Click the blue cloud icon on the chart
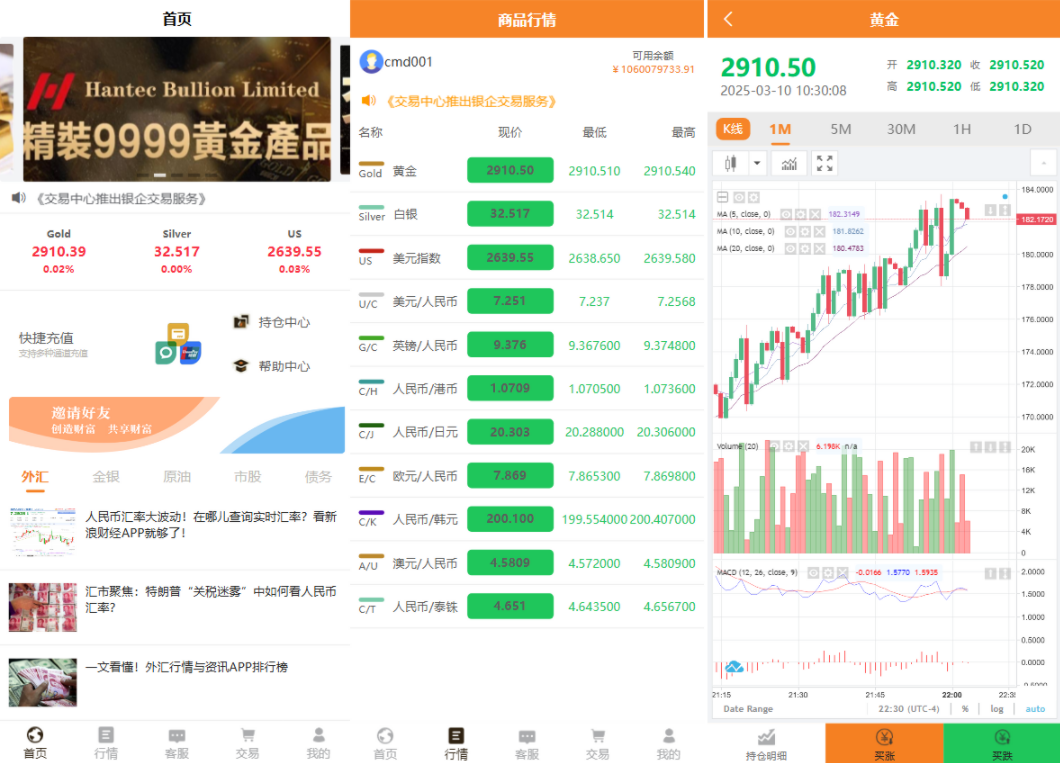The width and height of the screenshot is (1060, 763). pos(734,667)
